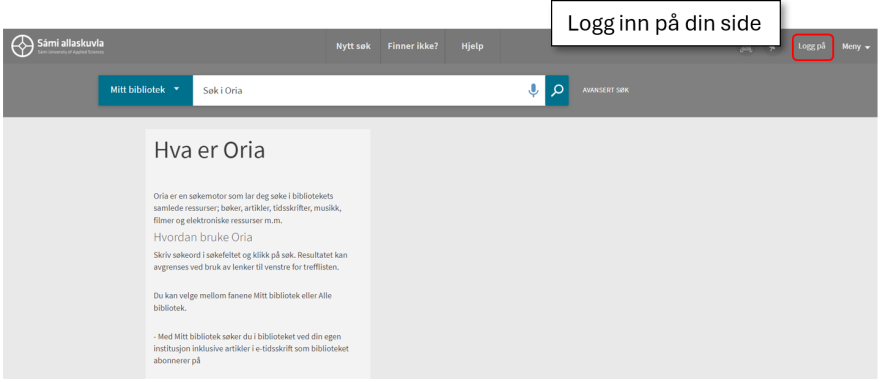Expand the Meny dropdown
The height and width of the screenshot is (382, 880).
(x=855, y=47)
